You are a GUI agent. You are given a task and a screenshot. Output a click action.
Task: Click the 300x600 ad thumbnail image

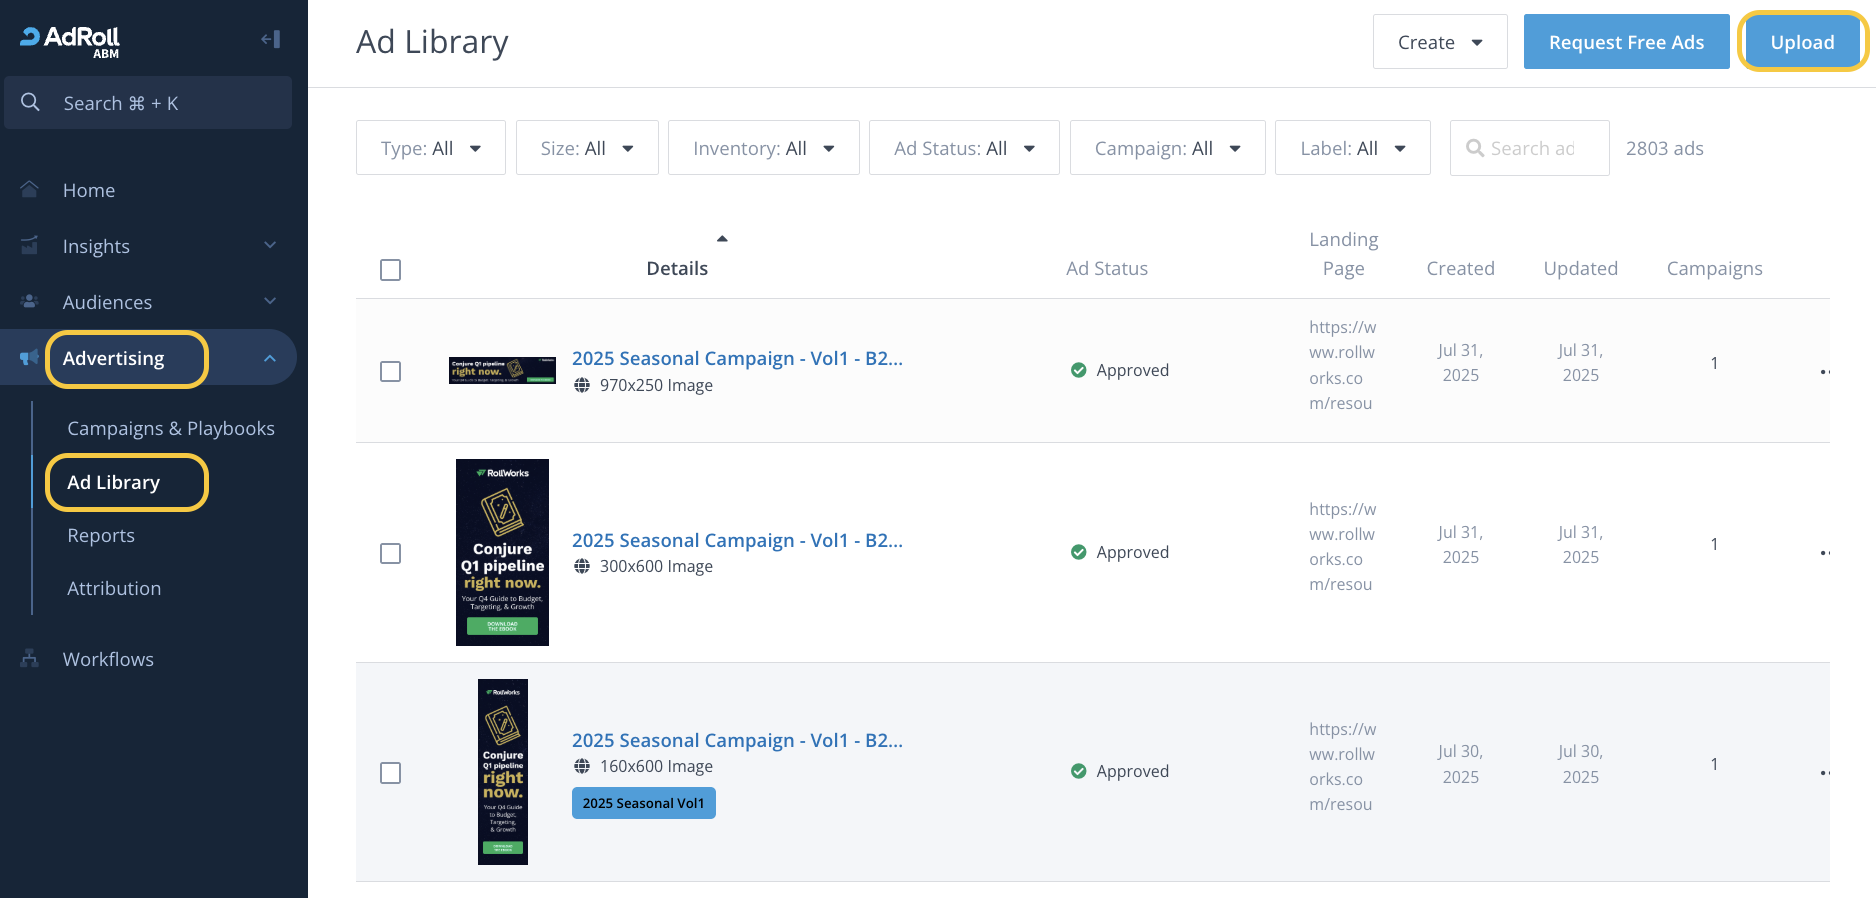tap(502, 552)
